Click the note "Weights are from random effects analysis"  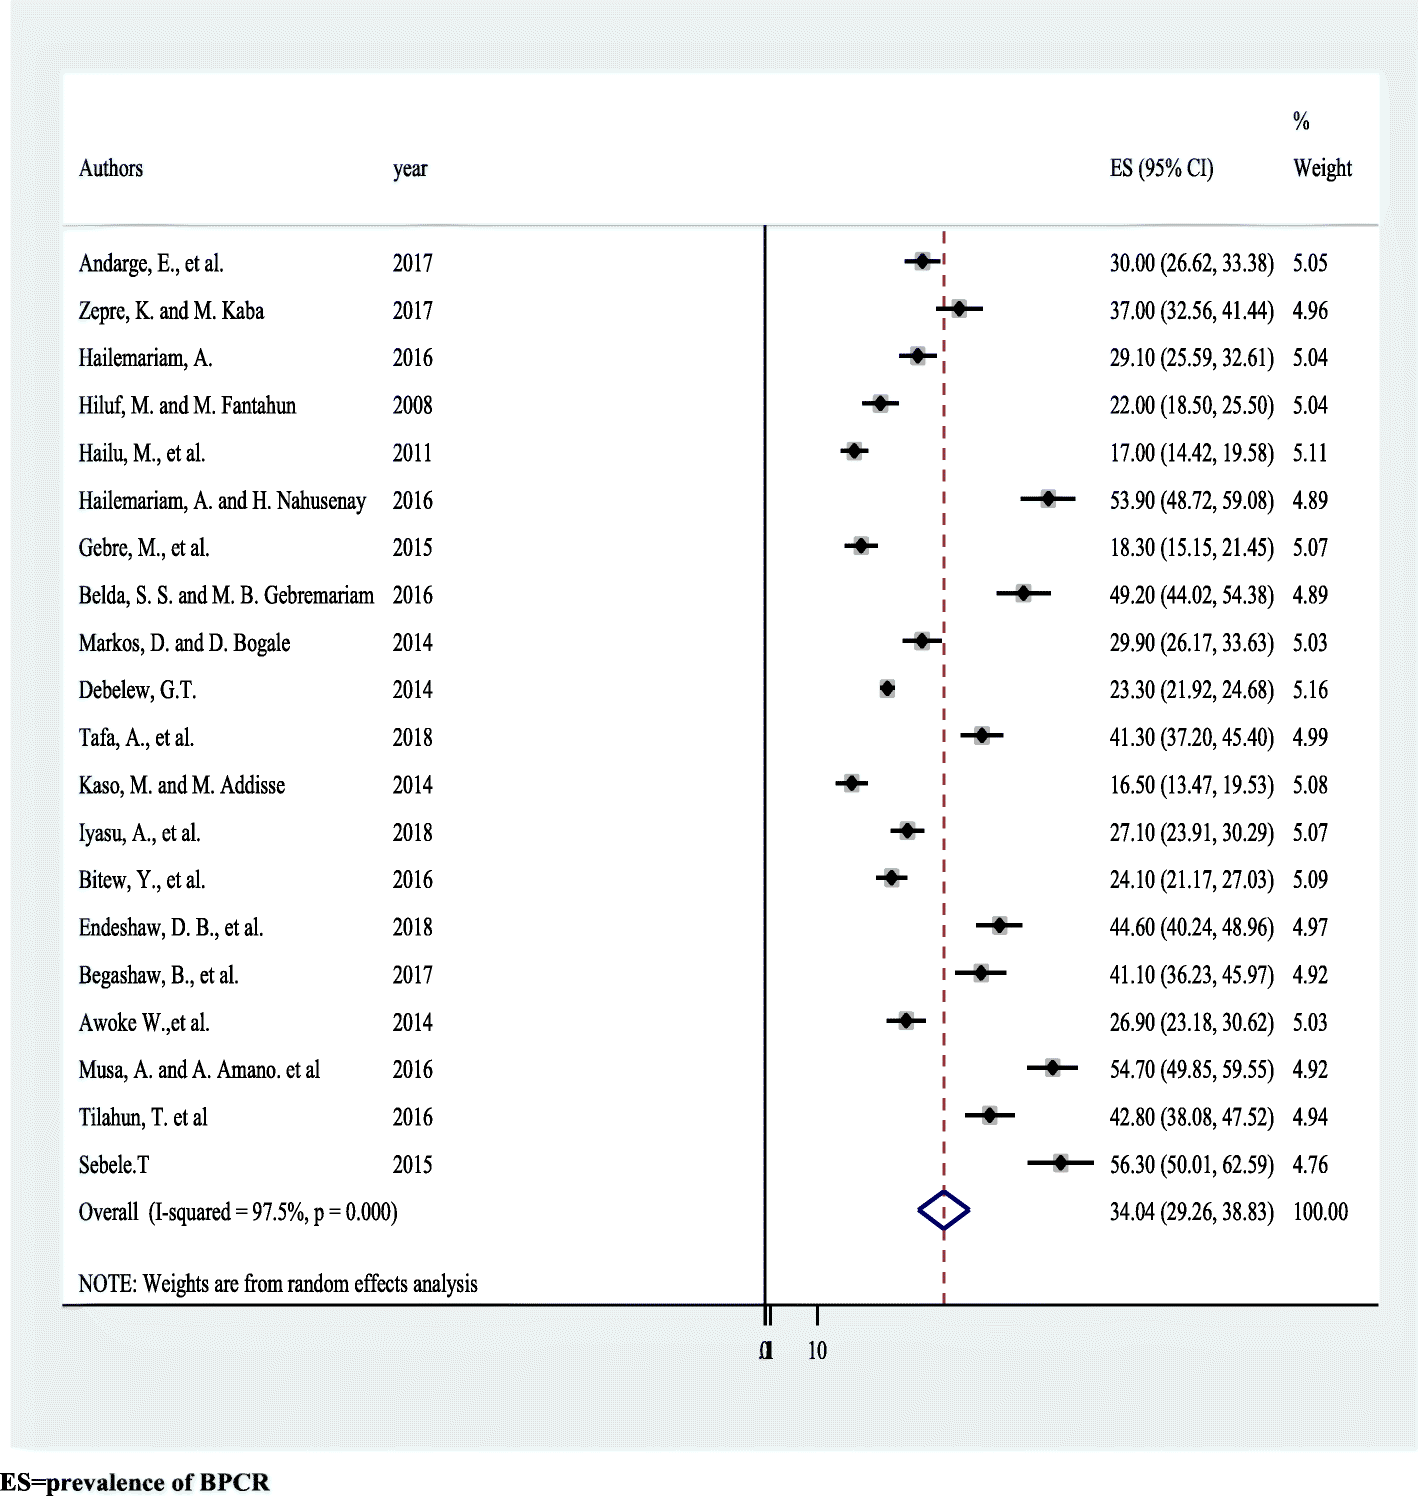310,1284
